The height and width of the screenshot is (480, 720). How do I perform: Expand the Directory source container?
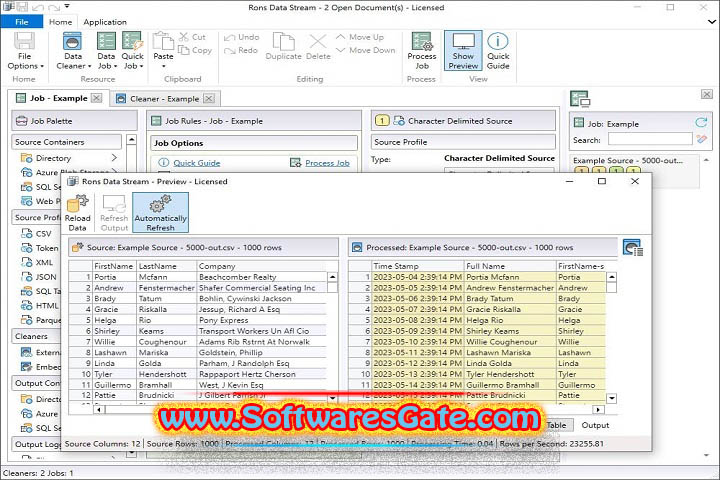[x=114, y=158]
